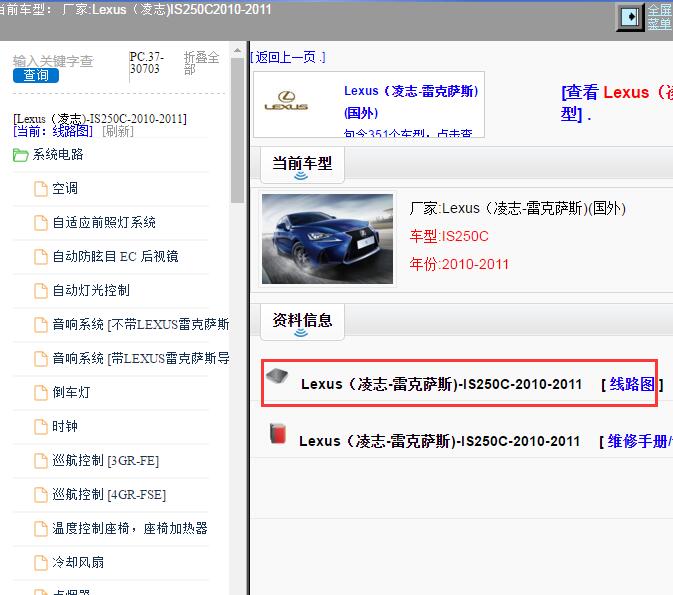Click the red book icon beside 维修手册 row
Screen dimensions: 673x595
pyautogui.click(x=278, y=434)
